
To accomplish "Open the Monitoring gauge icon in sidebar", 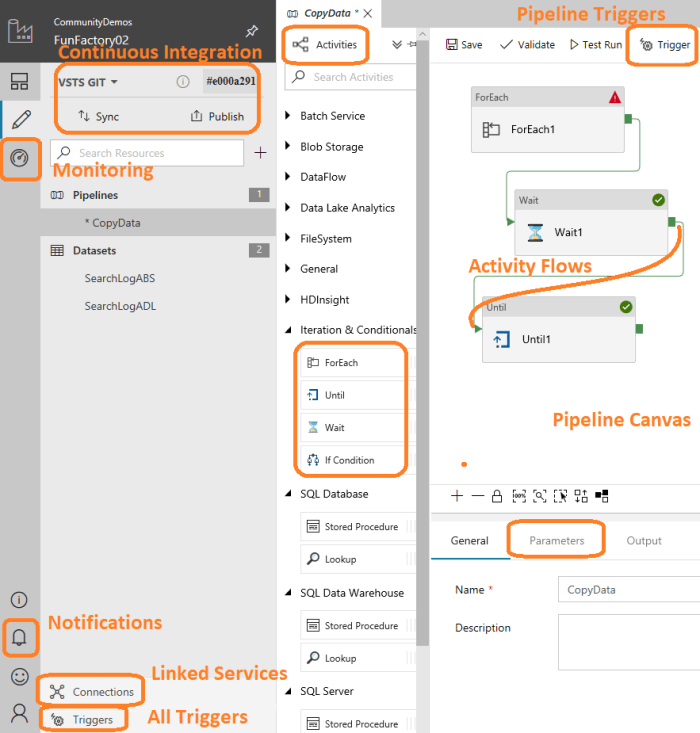I will click(19, 158).
